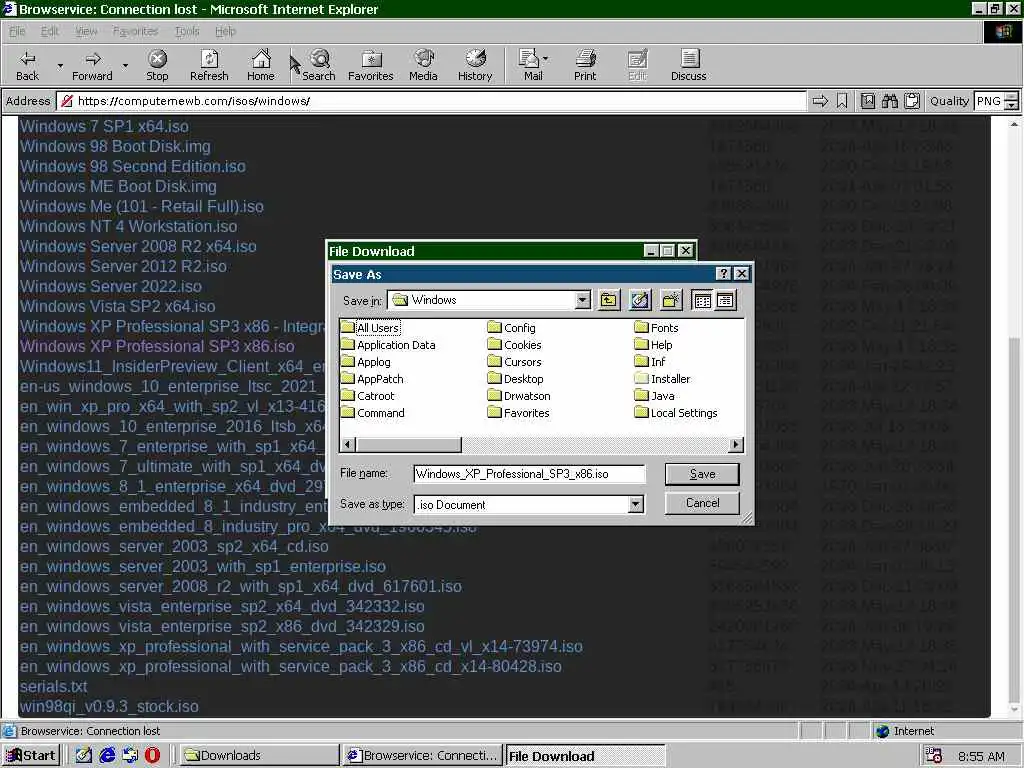Click the Print toolbar icon

point(585,65)
